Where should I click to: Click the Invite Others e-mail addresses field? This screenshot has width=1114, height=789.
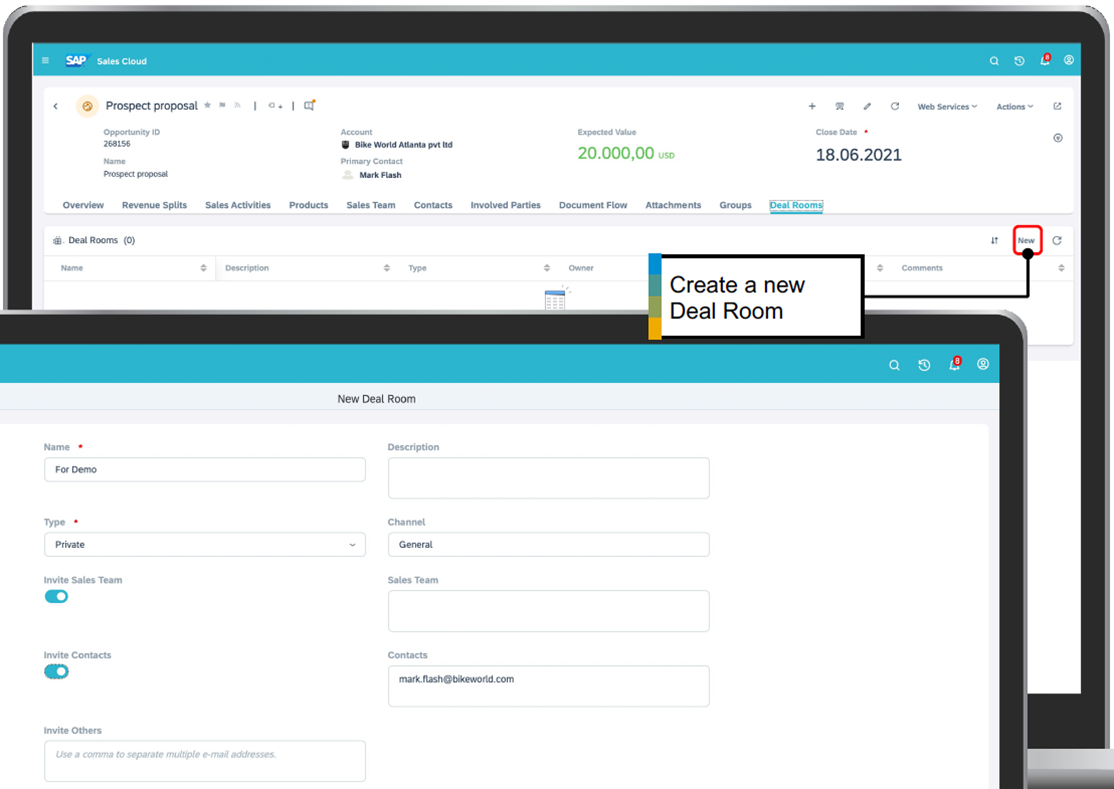205,761
